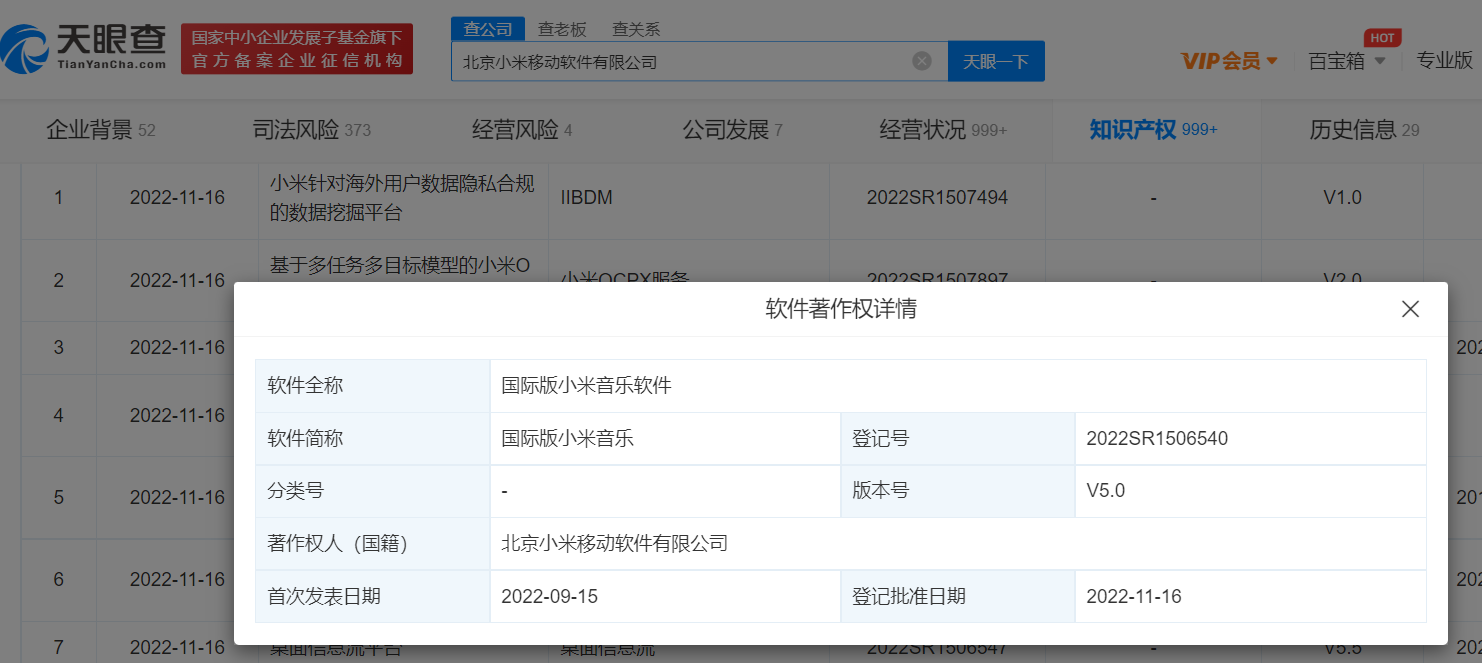Expand the VIP会员 dropdown arrow
Image resolution: width=1482 pixels, height=663 pixels.
[1272, 61]
